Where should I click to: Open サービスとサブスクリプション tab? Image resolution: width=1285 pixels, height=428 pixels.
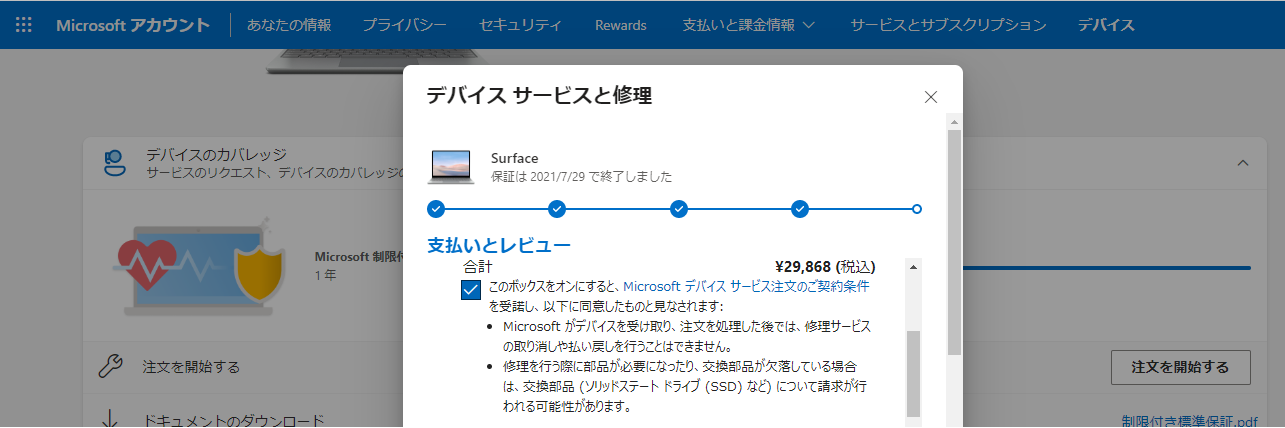[x=948, y=24]
